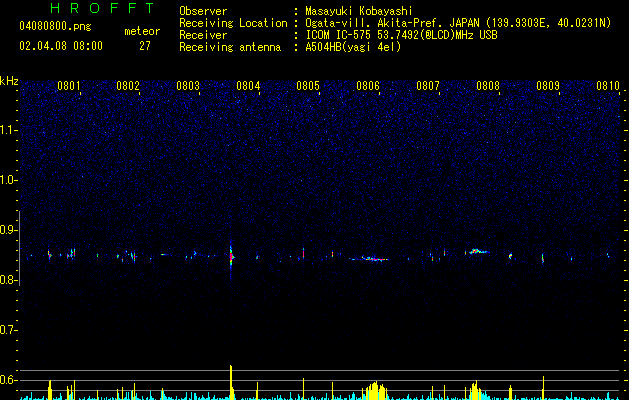This screenshot has height=400, width=629.
Task: Select receiver value ICOM IC-575 53.7492 MHz USB
Action: tap(401, 35)
